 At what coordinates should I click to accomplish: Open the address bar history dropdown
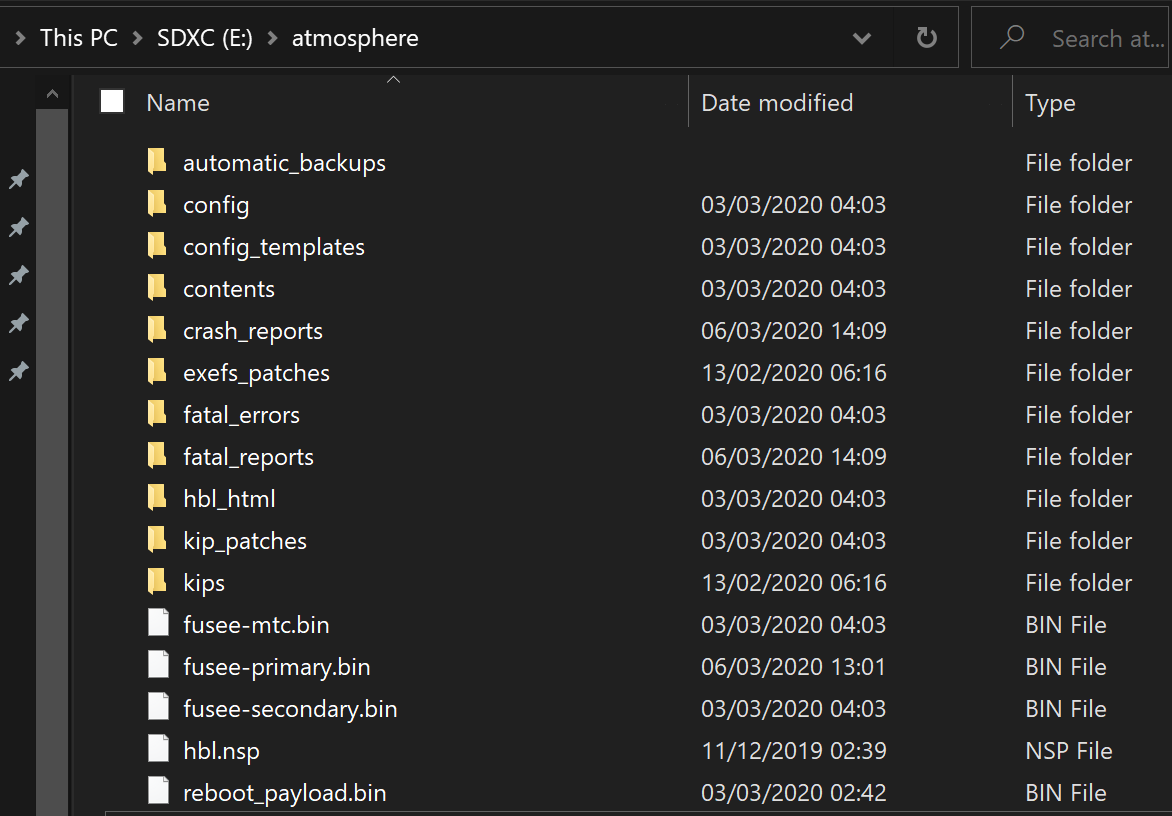click(x=862, y=38)
